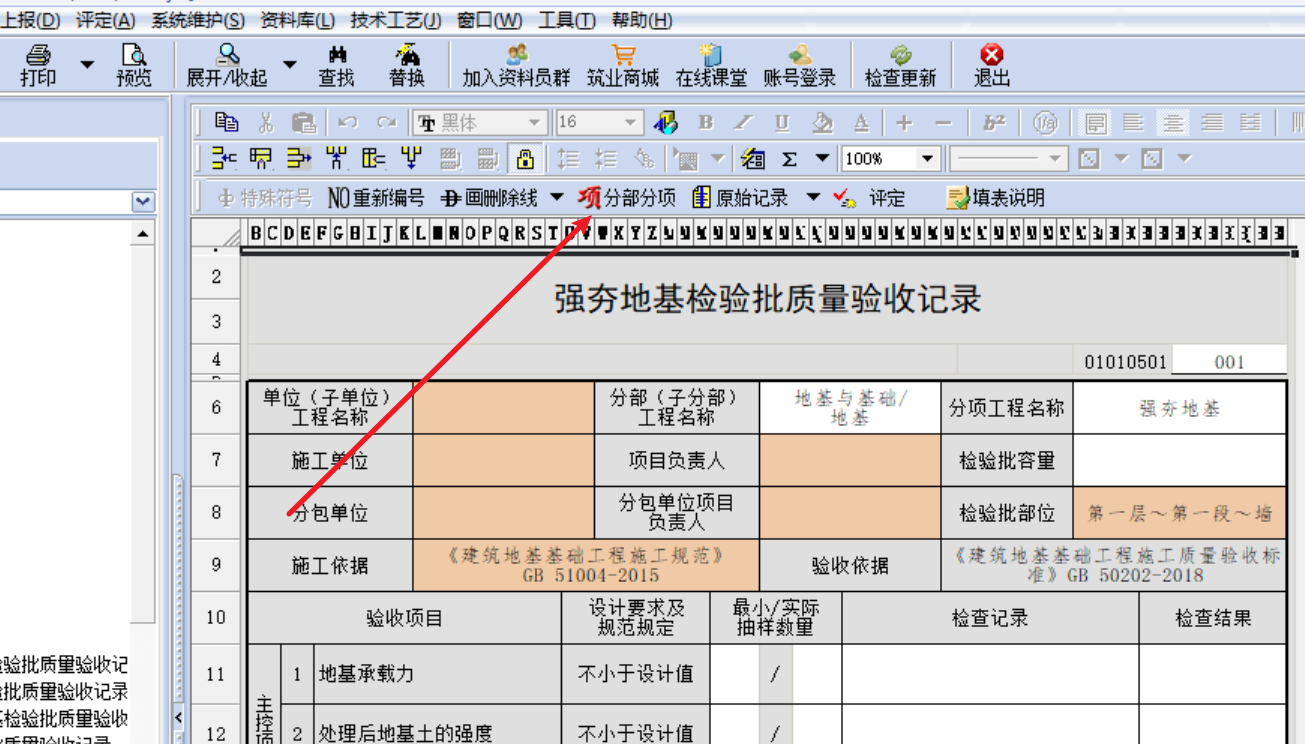Click Account Login (账号登录)
This screenshot has height=744, width=1305.
[x=799, y=65]
